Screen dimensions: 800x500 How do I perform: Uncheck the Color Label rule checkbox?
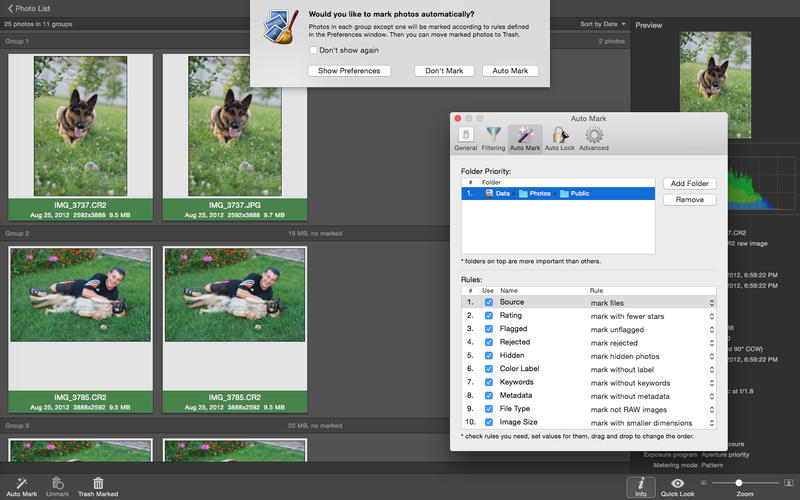tap(489, 369)
